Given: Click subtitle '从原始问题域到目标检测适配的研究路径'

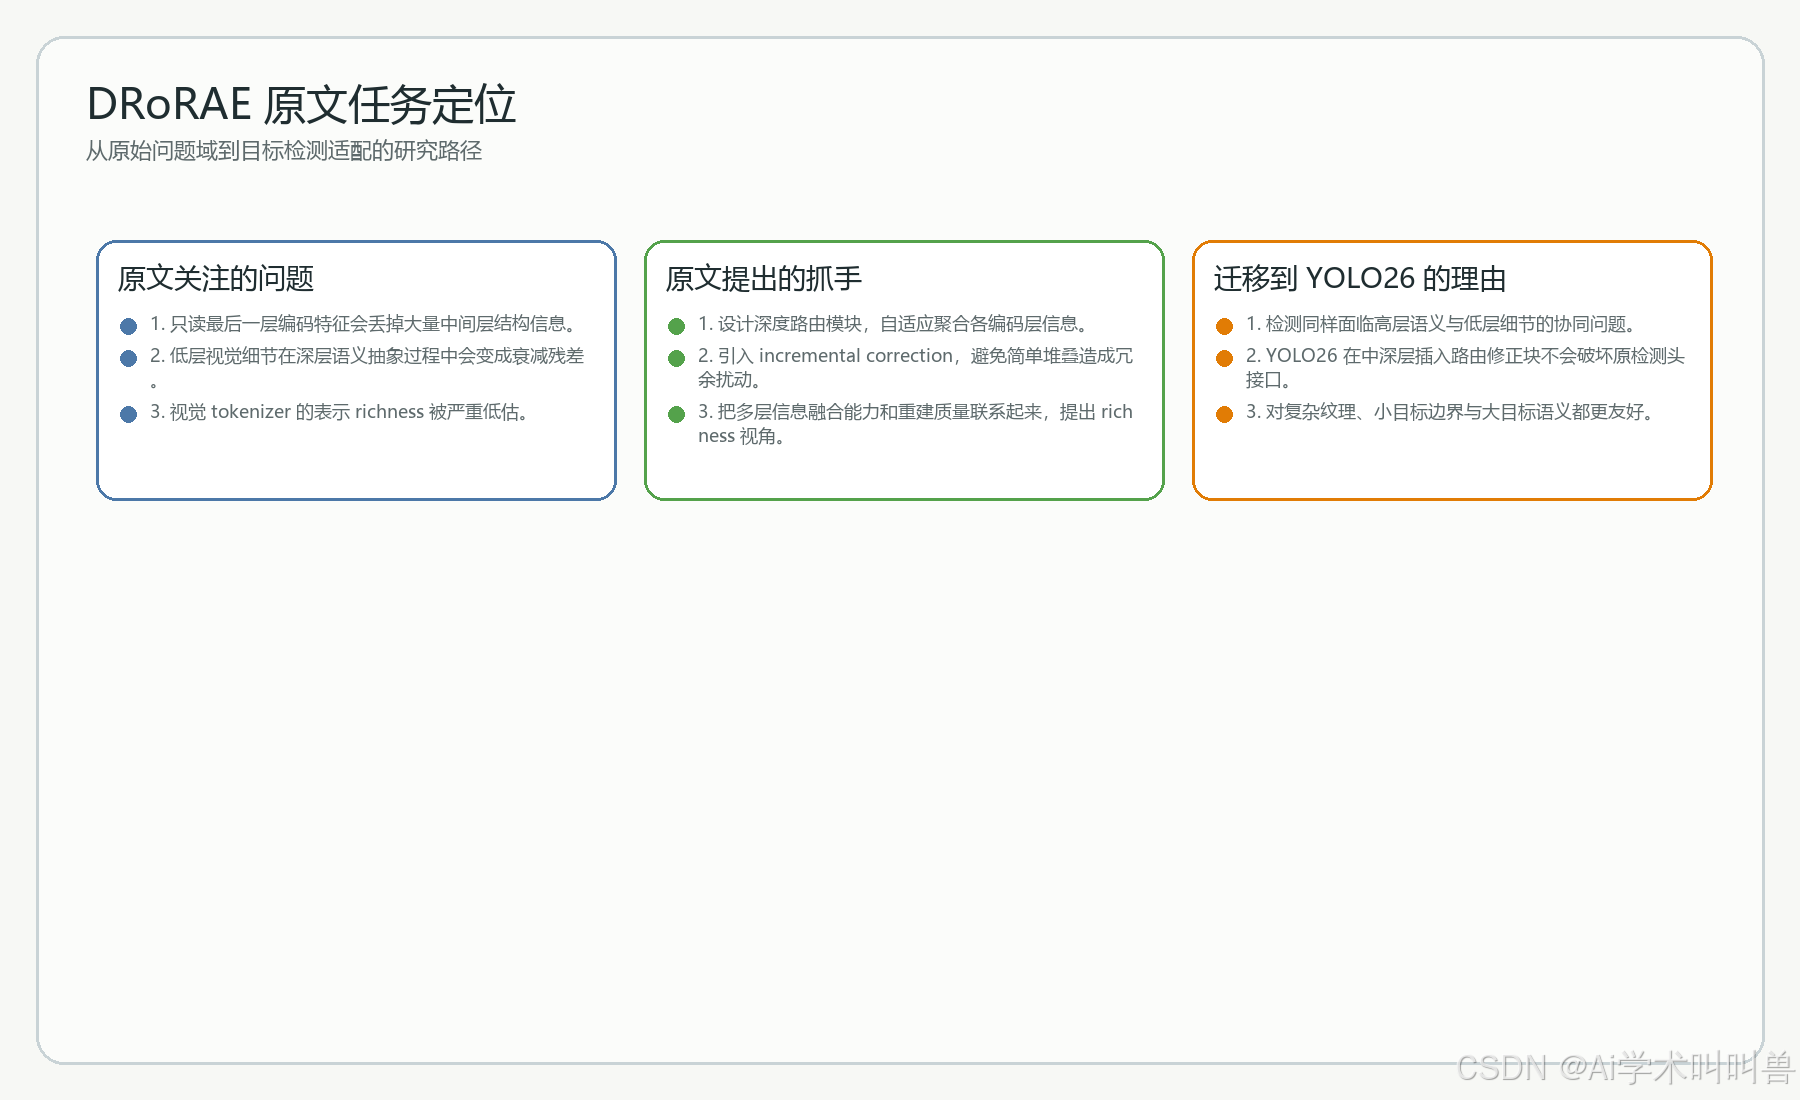Looking at the screenshot, I should point(284,151).
